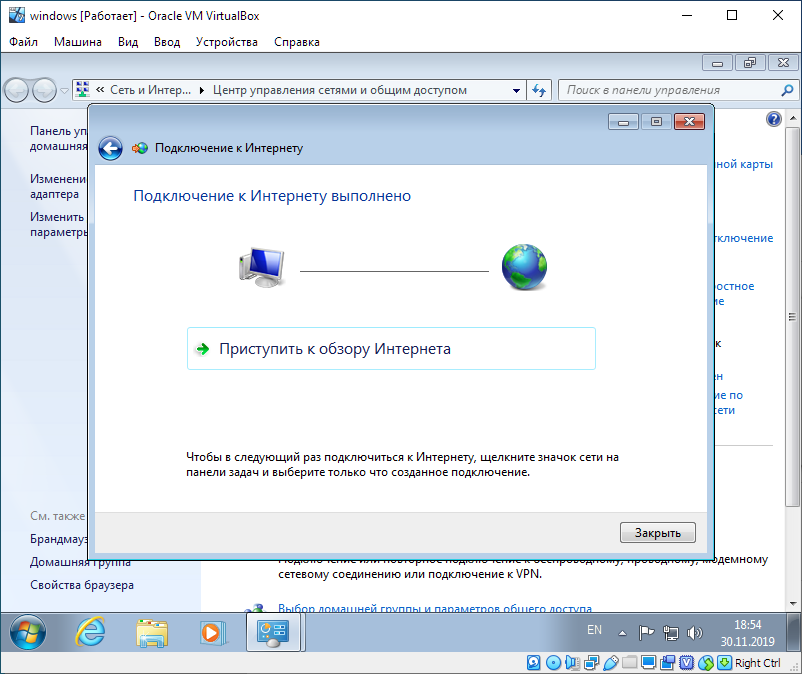
Task: Click the Закрыть button
Action: pos(658,533)
